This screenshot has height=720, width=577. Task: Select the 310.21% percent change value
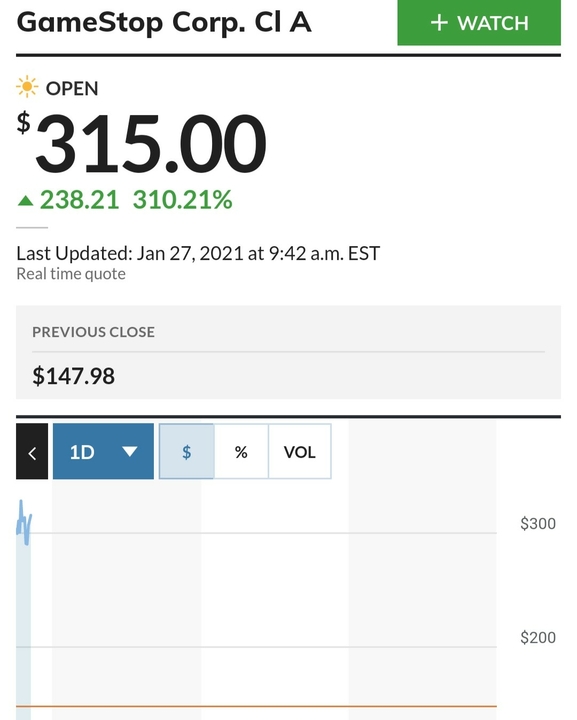183,200
